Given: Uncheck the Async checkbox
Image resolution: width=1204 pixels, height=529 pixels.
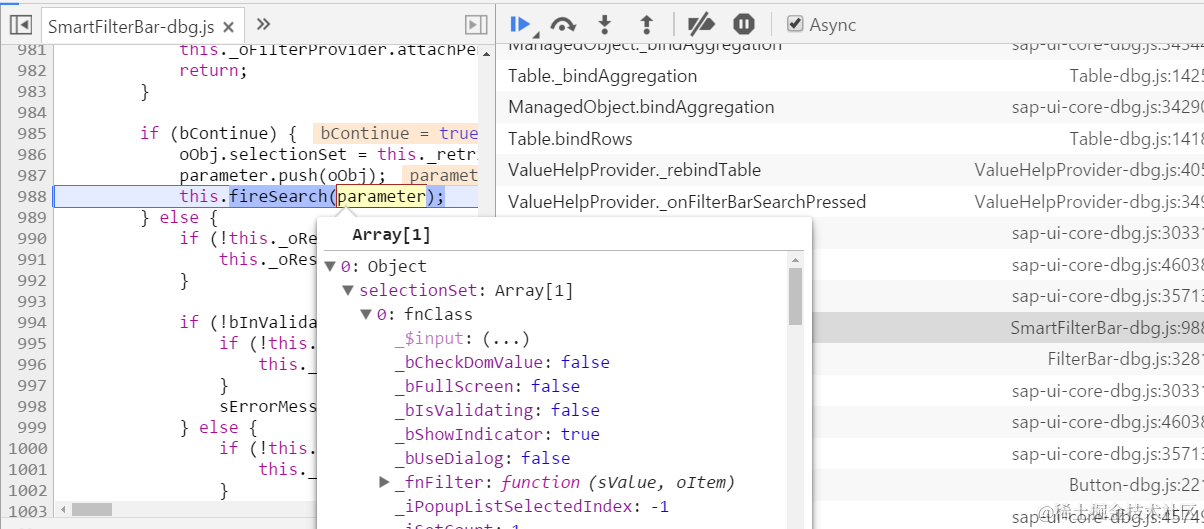Looking at the screenshot, I should tap(795, 24).
